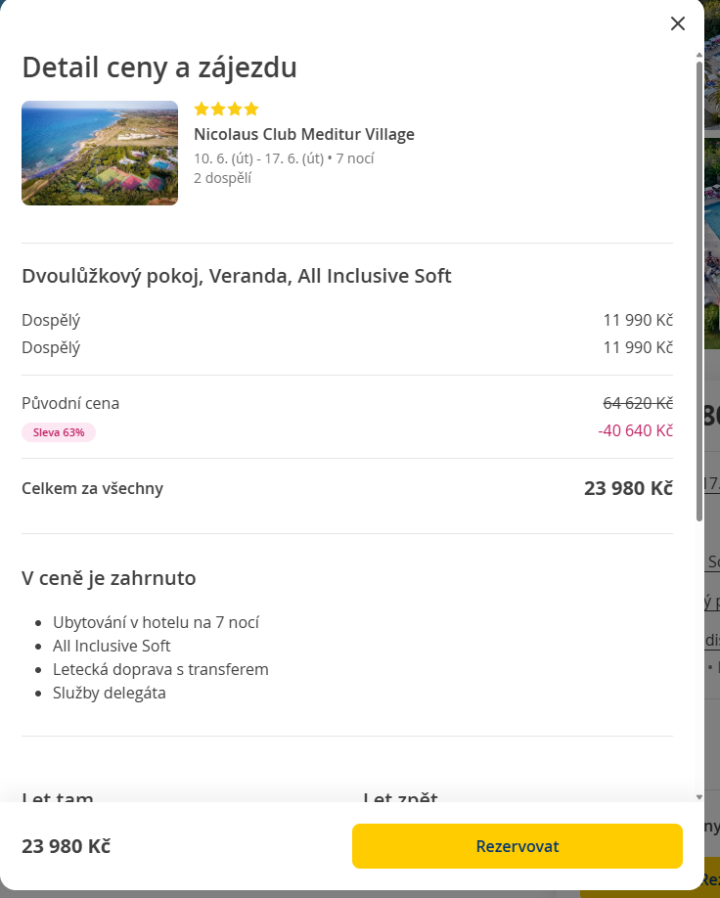Image resolution: width=720 pixels, height=898 pixels.
Task: Click the -40 640 Kč discount amount
Action: click(x=635, y=430)
